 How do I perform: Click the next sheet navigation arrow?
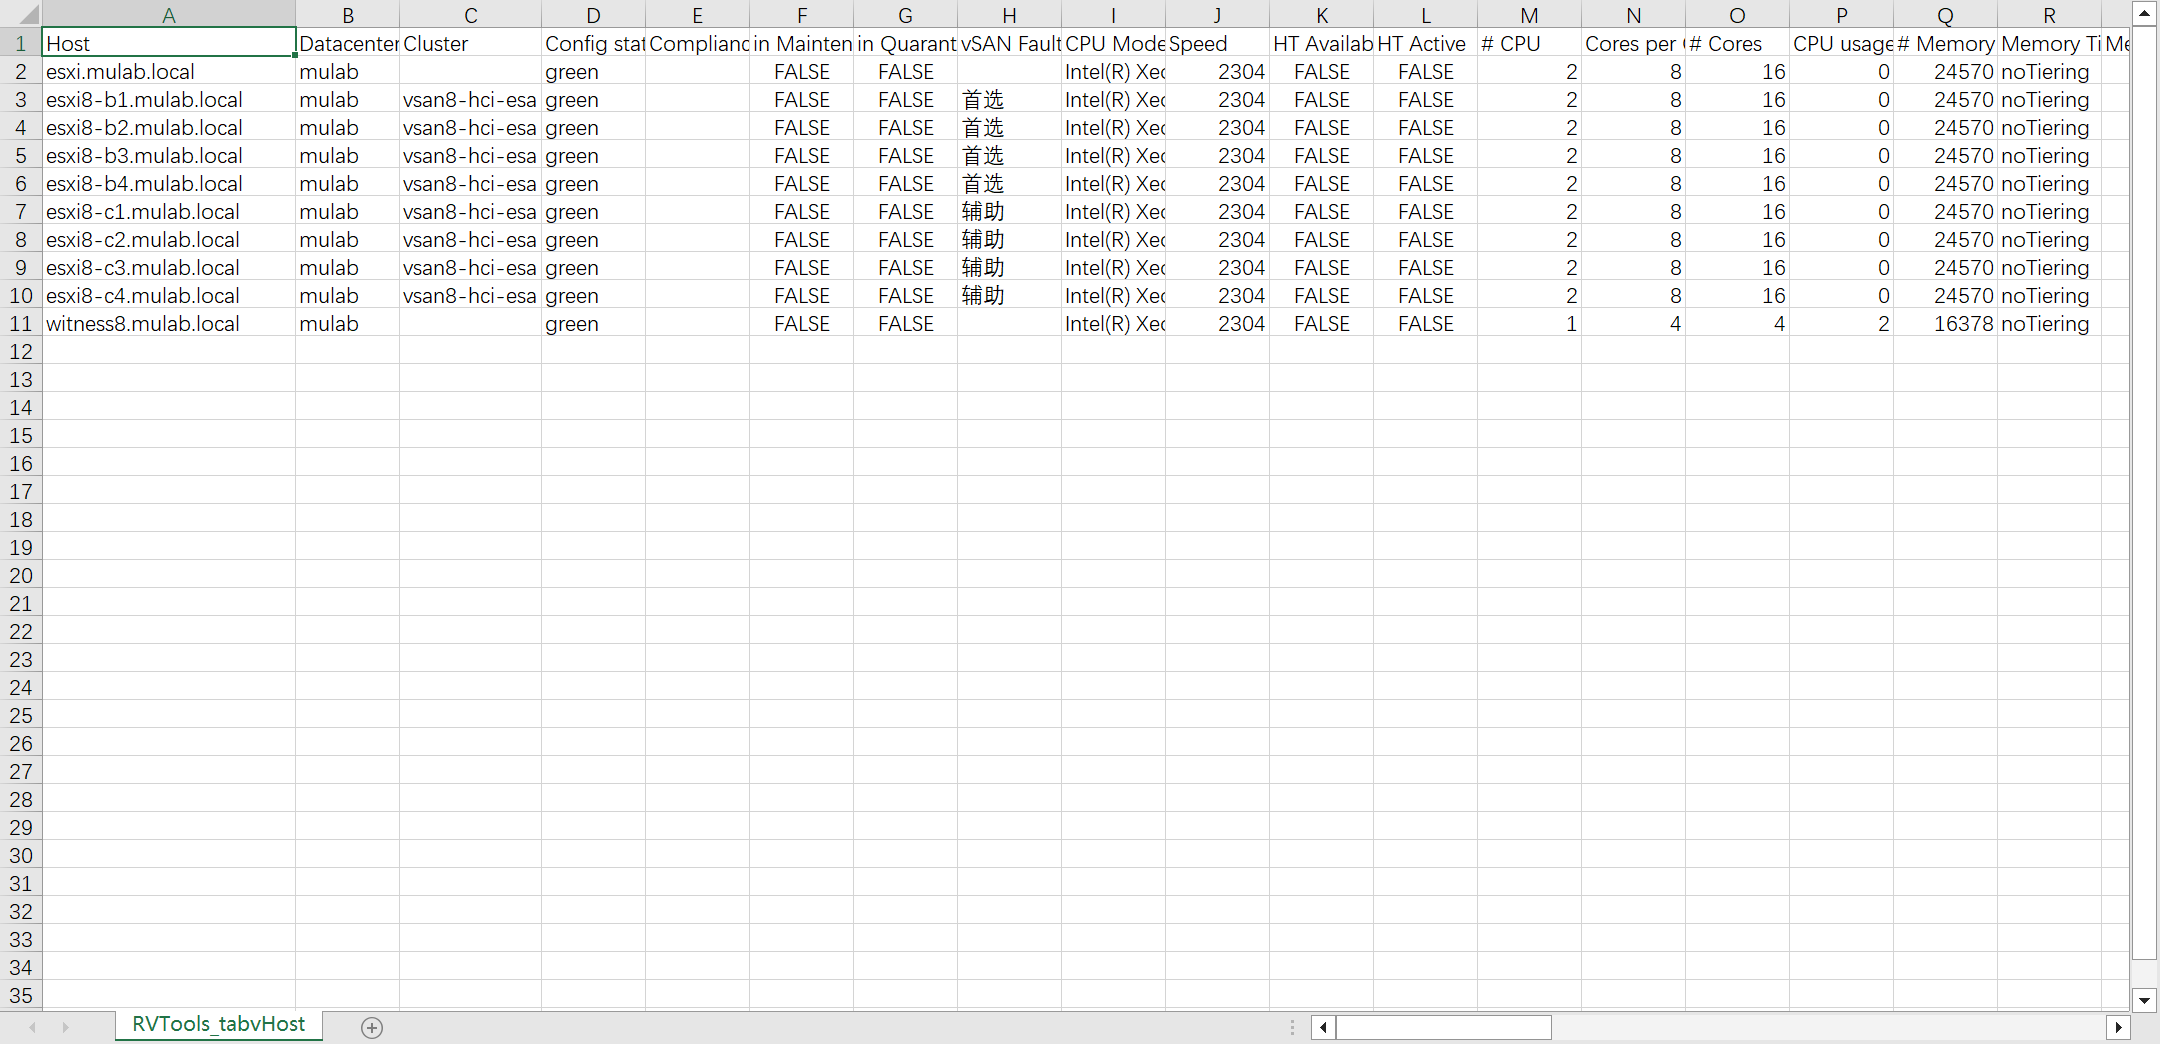pos(66,1027)
